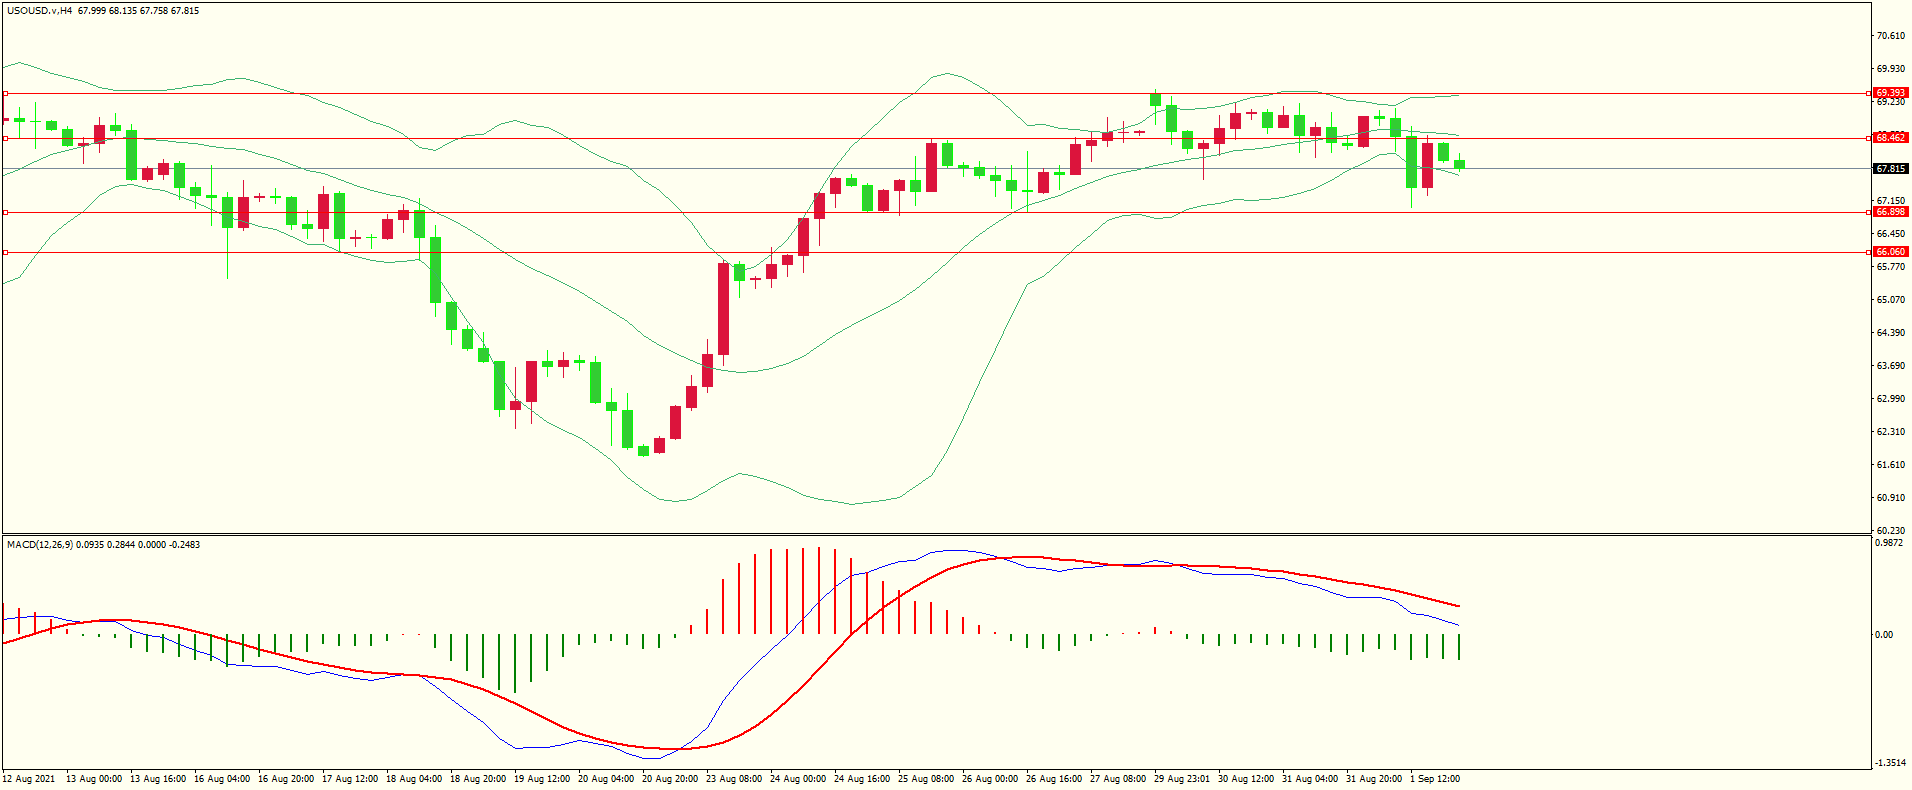Click the 60.230 price scale value

point(1890,531)
